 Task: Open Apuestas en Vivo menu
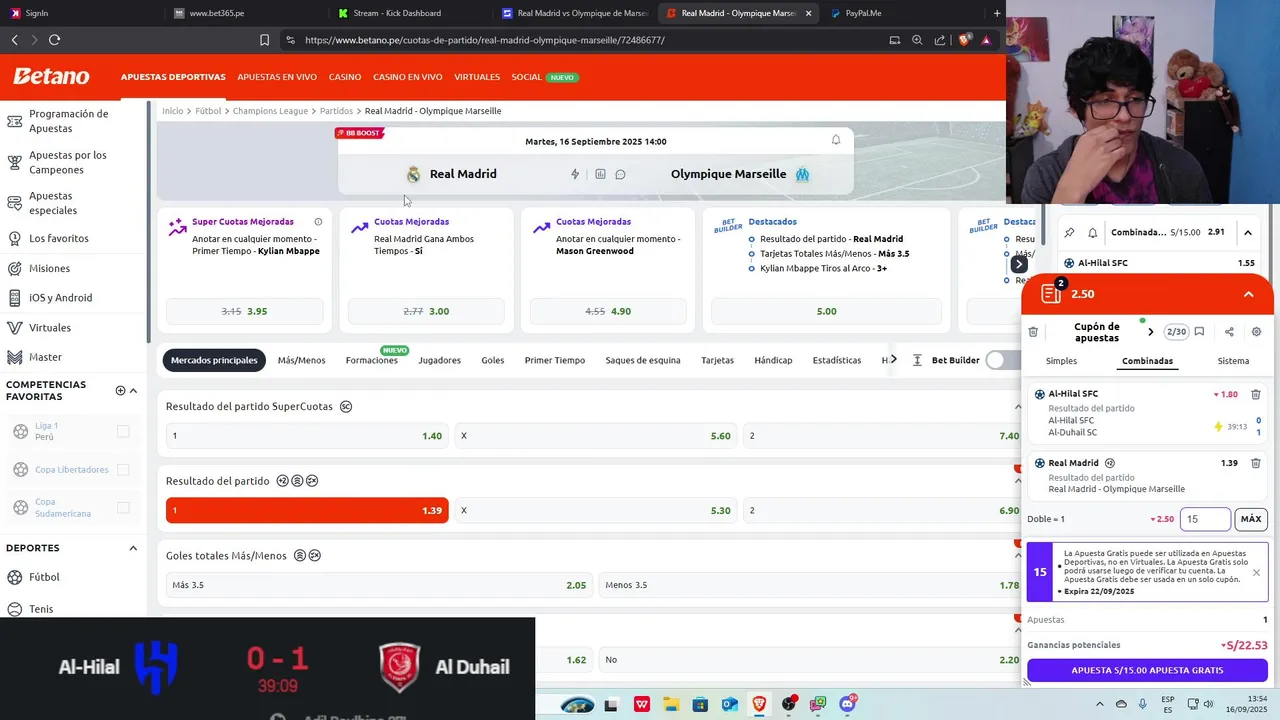(x=277, y=77)
